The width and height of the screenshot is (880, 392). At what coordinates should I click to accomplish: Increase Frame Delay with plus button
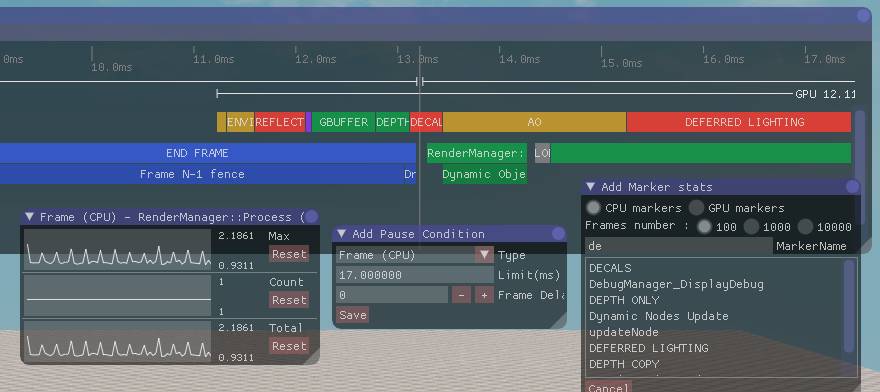[x=484, y=295]
